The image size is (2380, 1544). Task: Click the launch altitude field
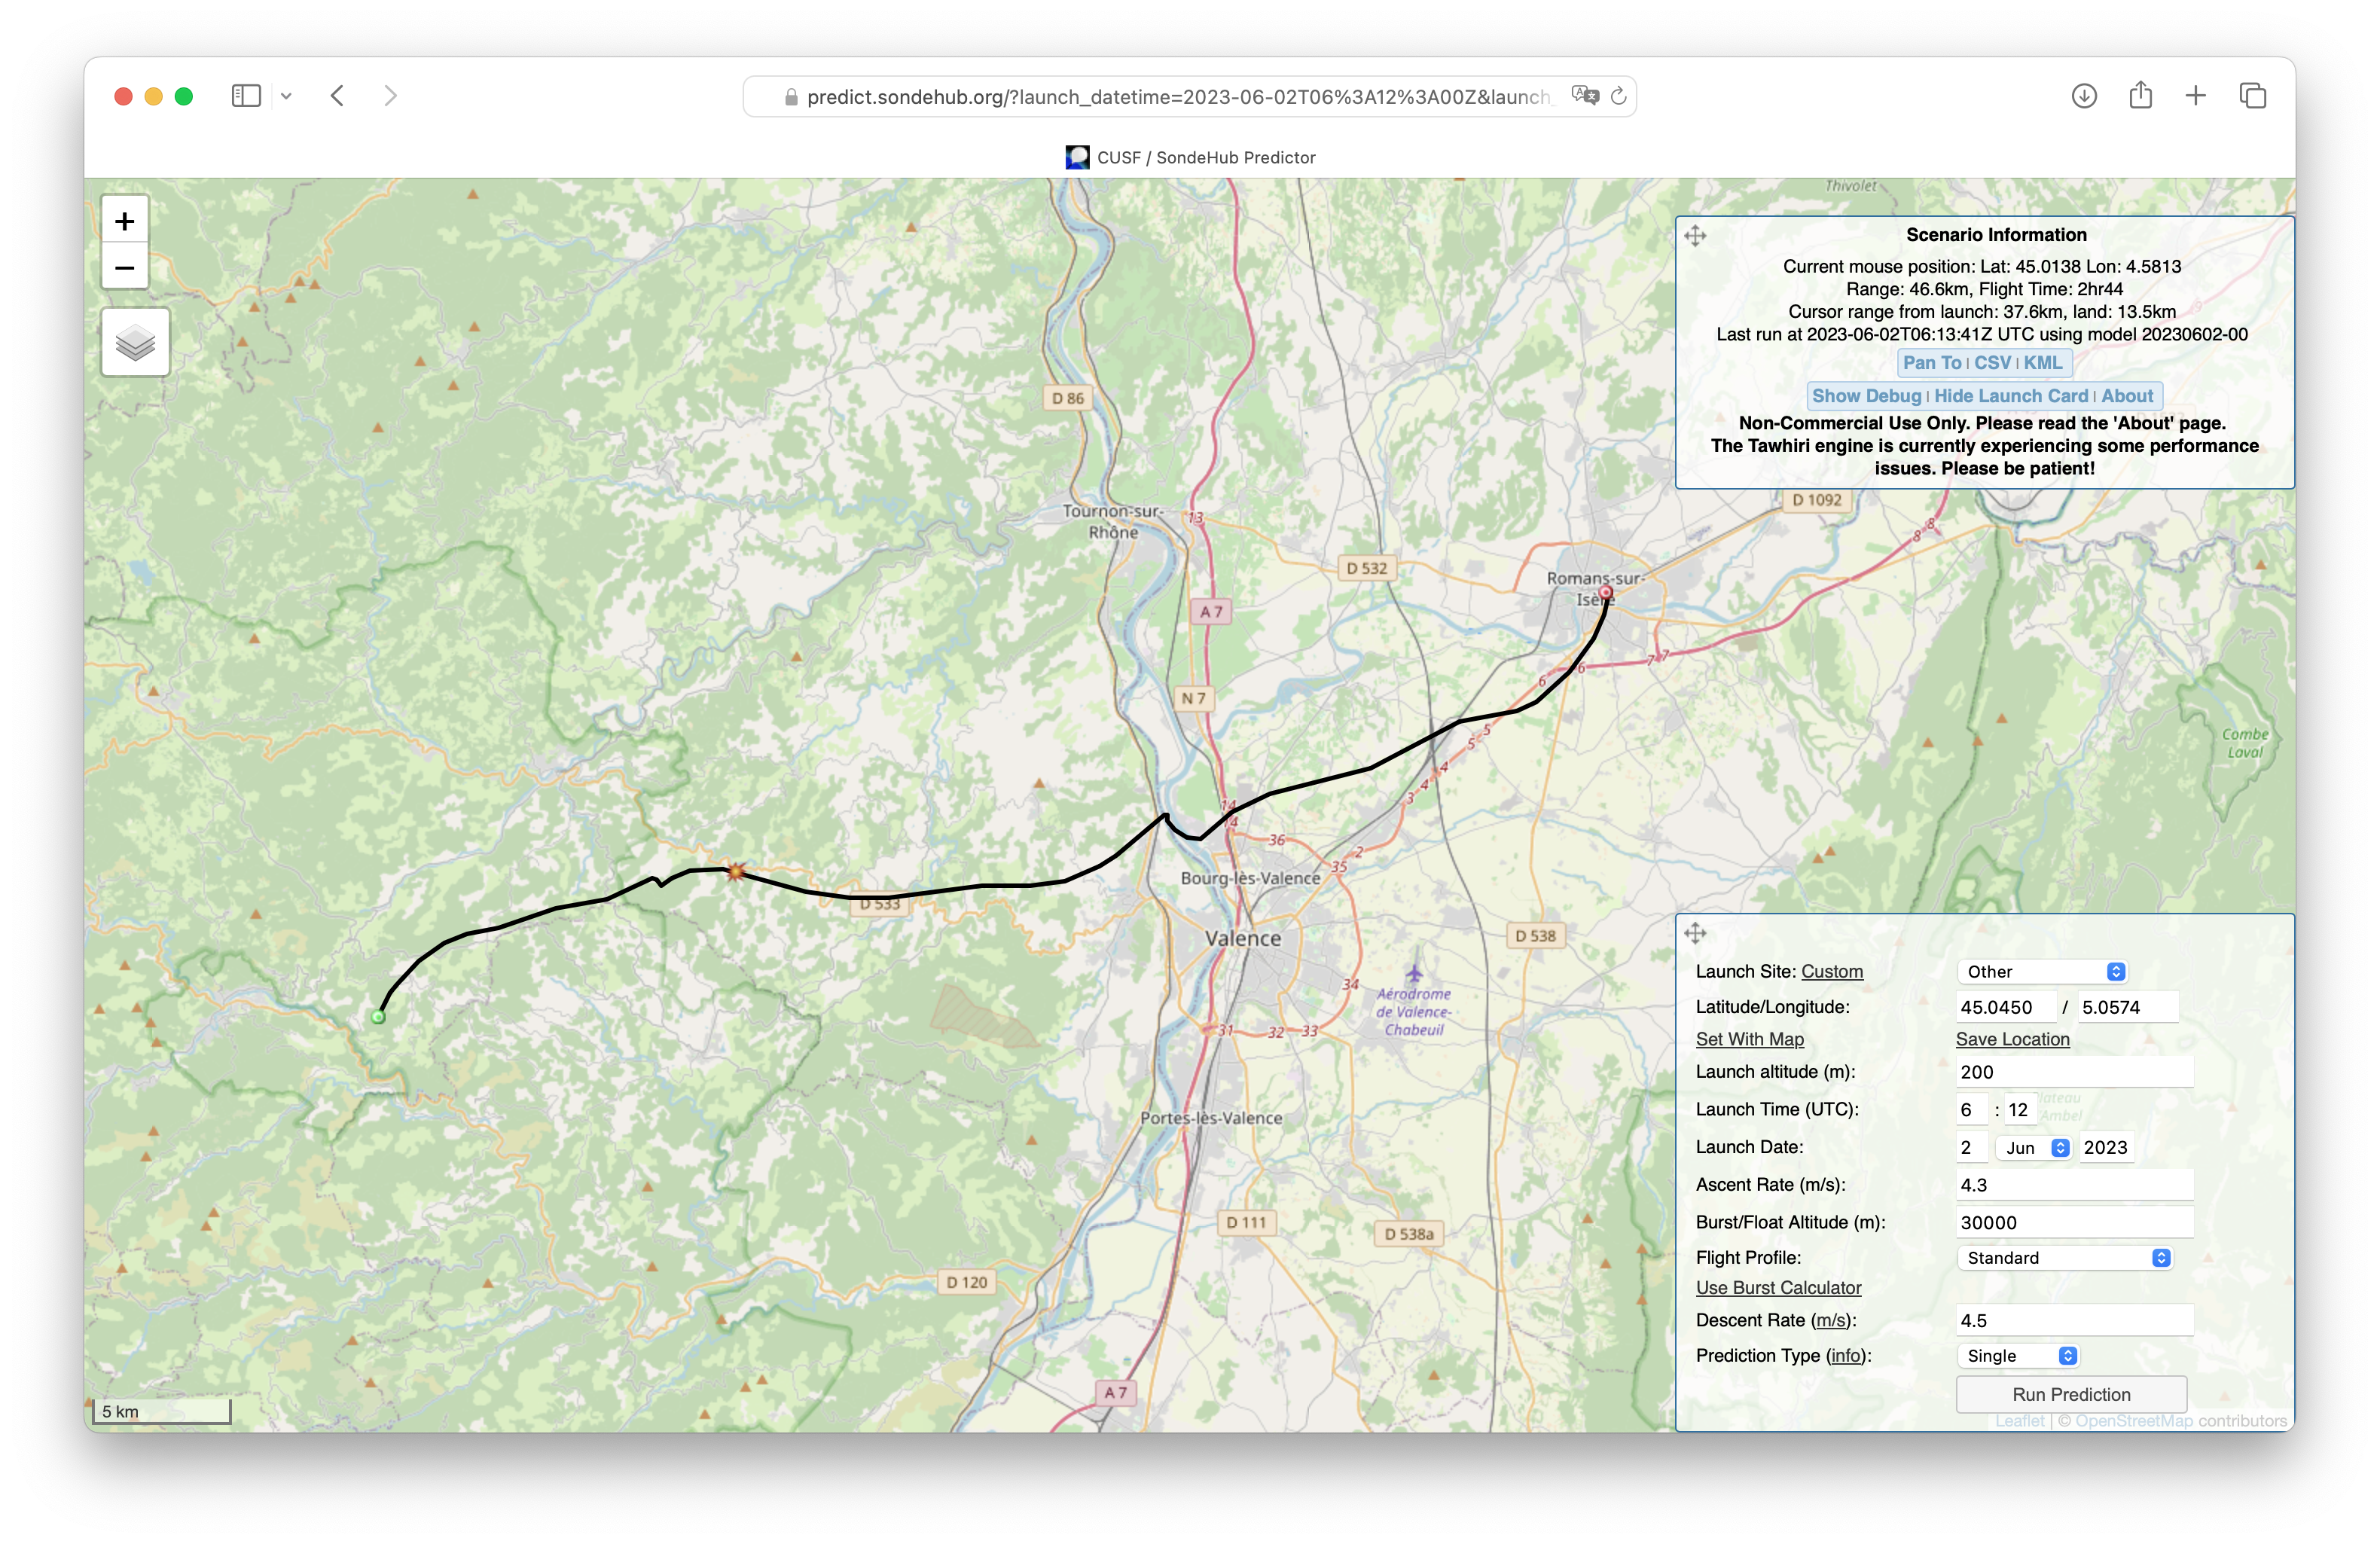coord(2074,1072)
